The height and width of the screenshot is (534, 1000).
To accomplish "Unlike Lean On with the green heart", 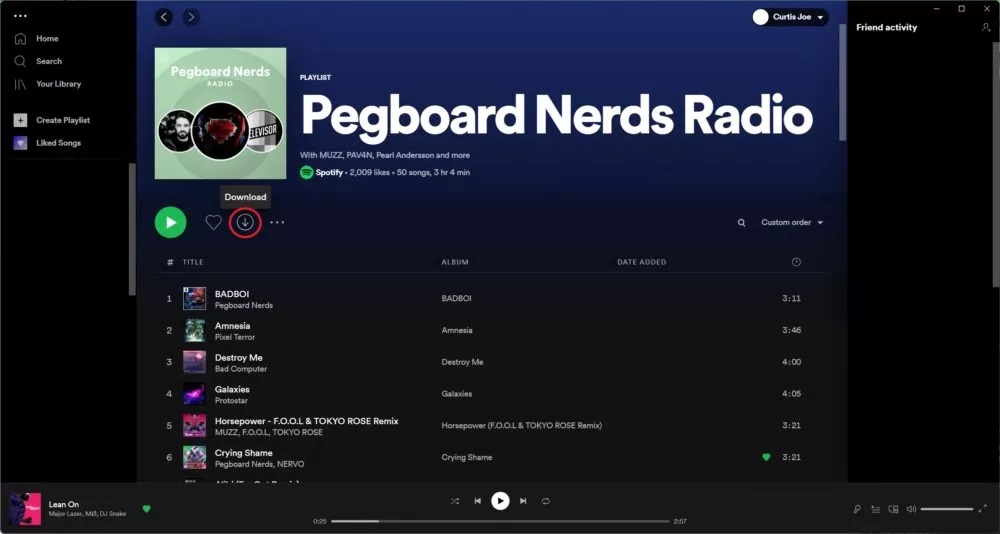I will click(147, 508).
